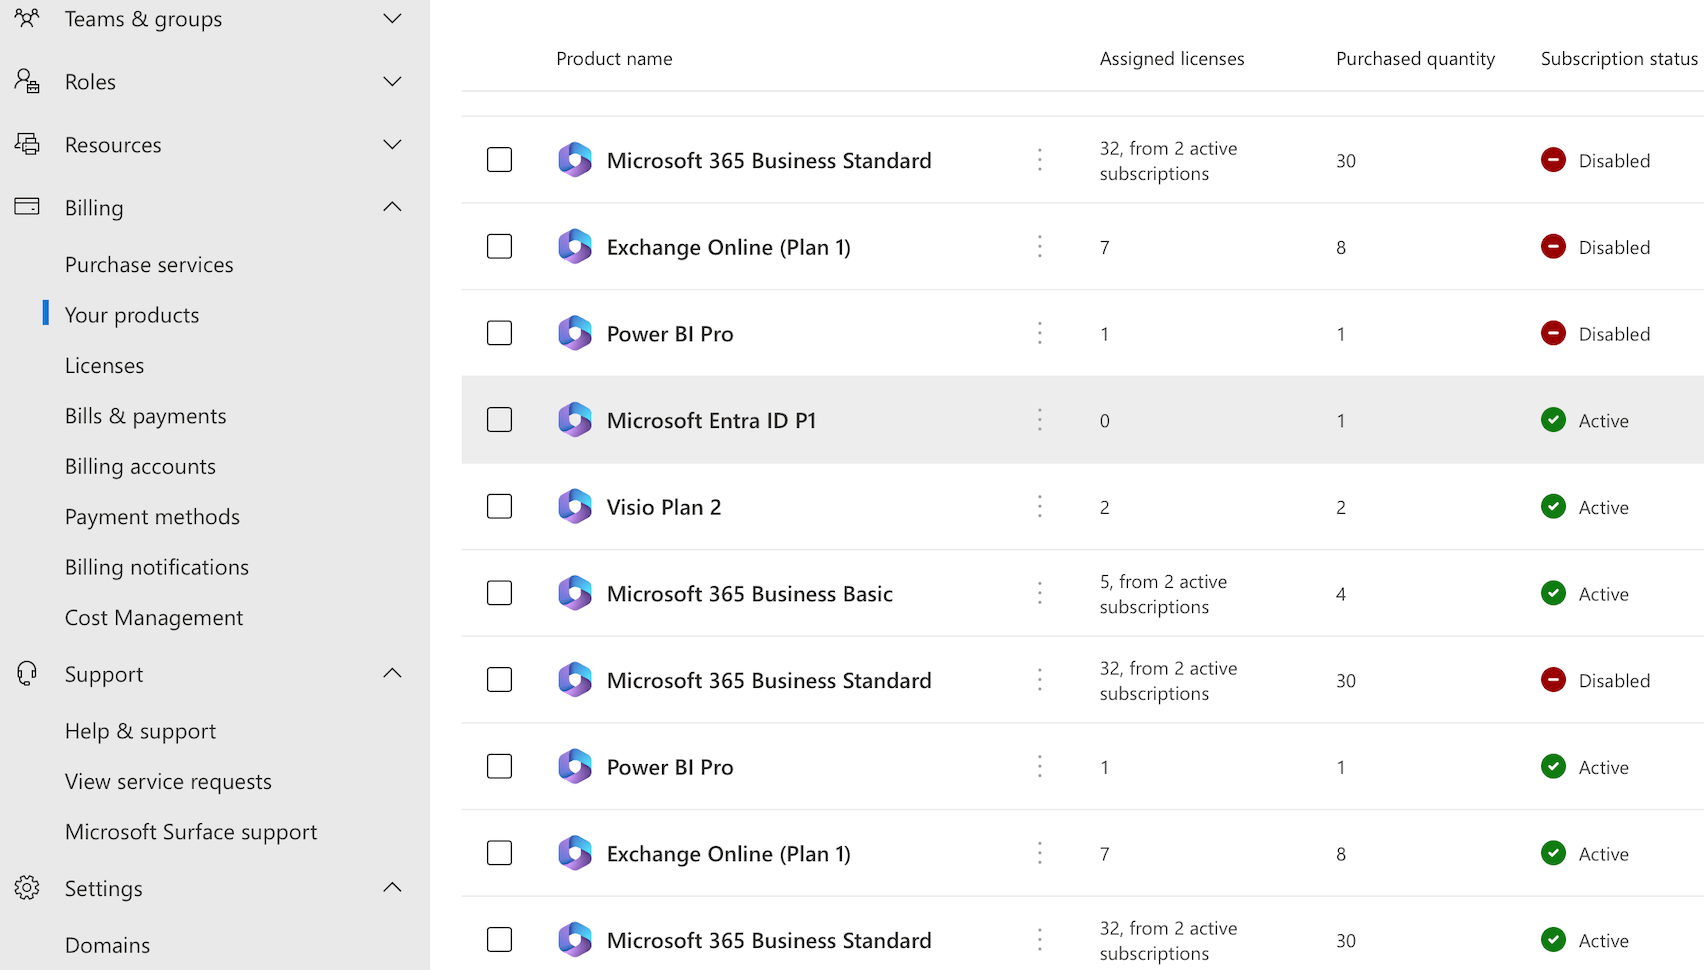Open View service requests
This screenshot has height=970, width=1704.
168,782
